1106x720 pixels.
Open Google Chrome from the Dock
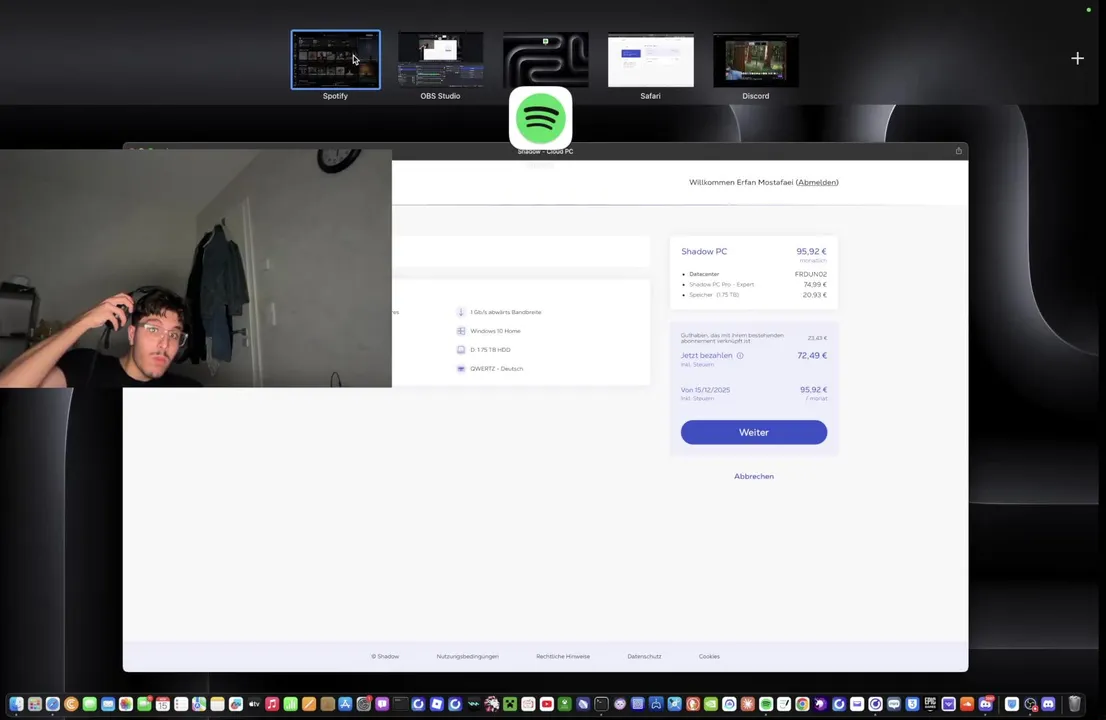802,704
